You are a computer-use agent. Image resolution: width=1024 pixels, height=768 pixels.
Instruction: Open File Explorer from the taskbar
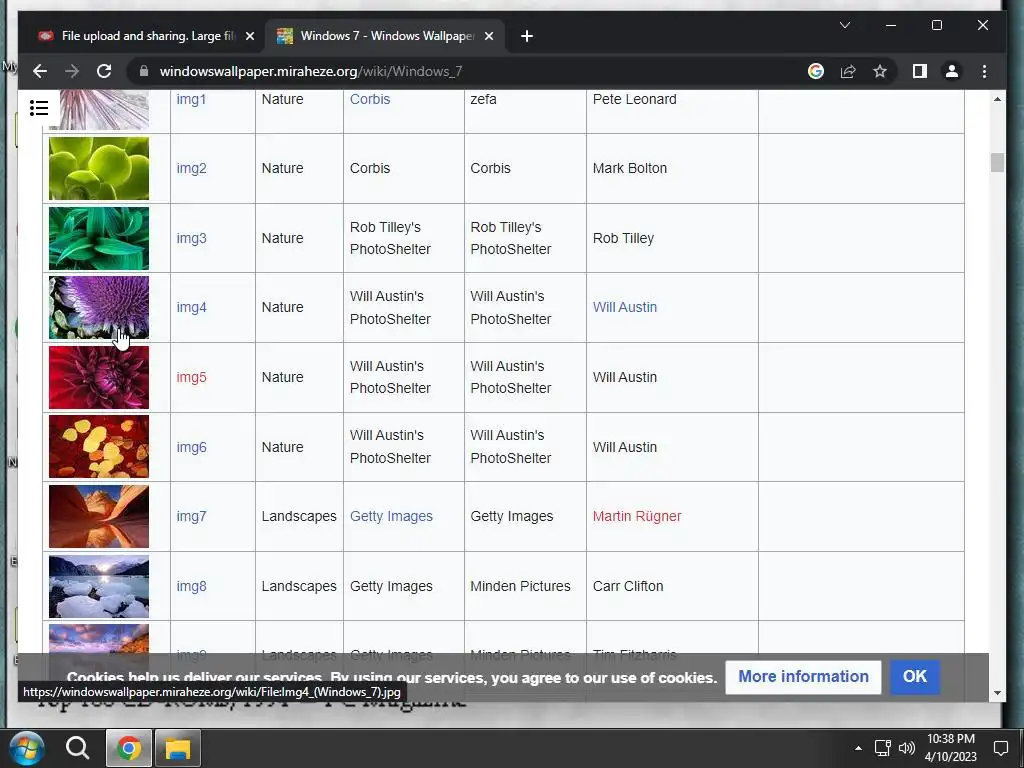[178, 748]
